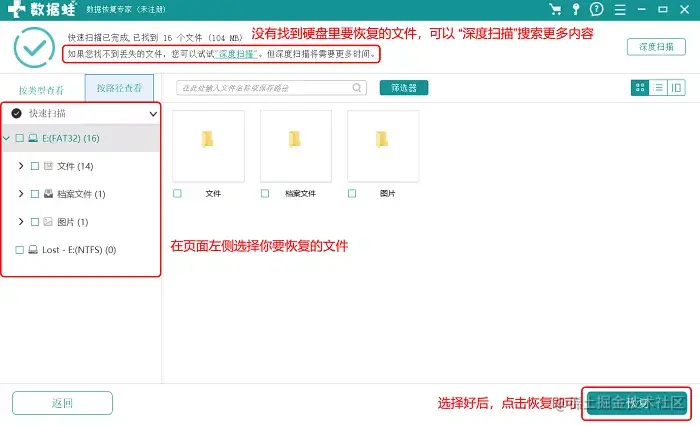This screenshot has width=700, height=426.
Task: Expand the 档案文件 (1) tree node
Action: 21,193
